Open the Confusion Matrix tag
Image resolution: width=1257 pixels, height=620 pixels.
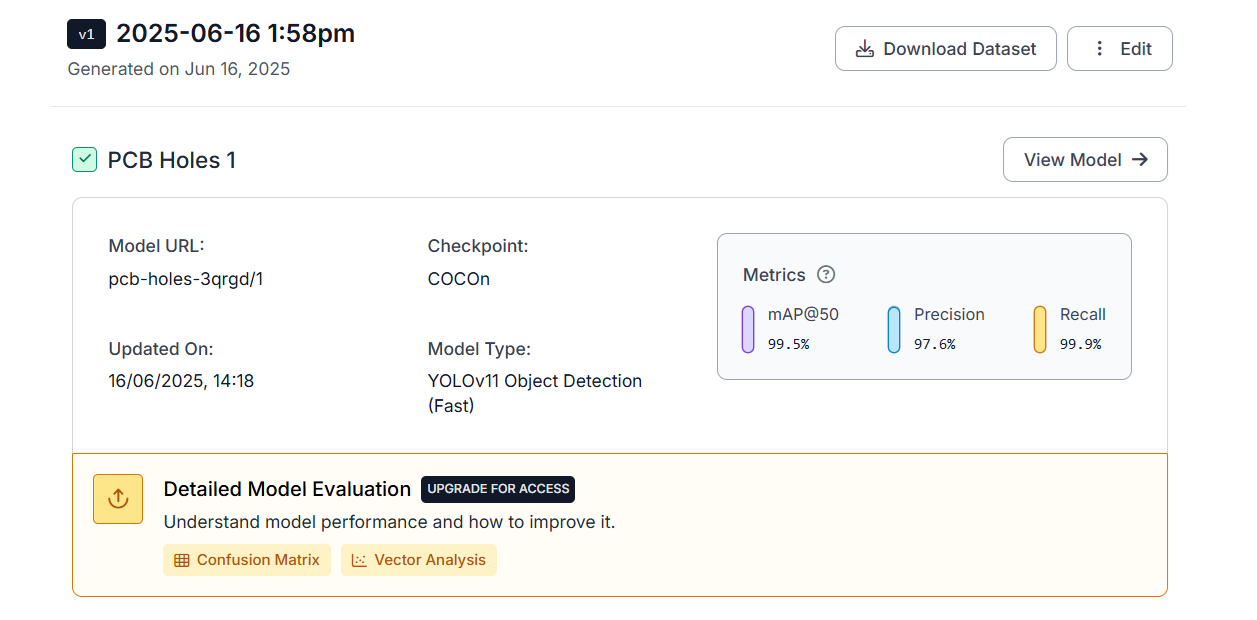point(247,560)
